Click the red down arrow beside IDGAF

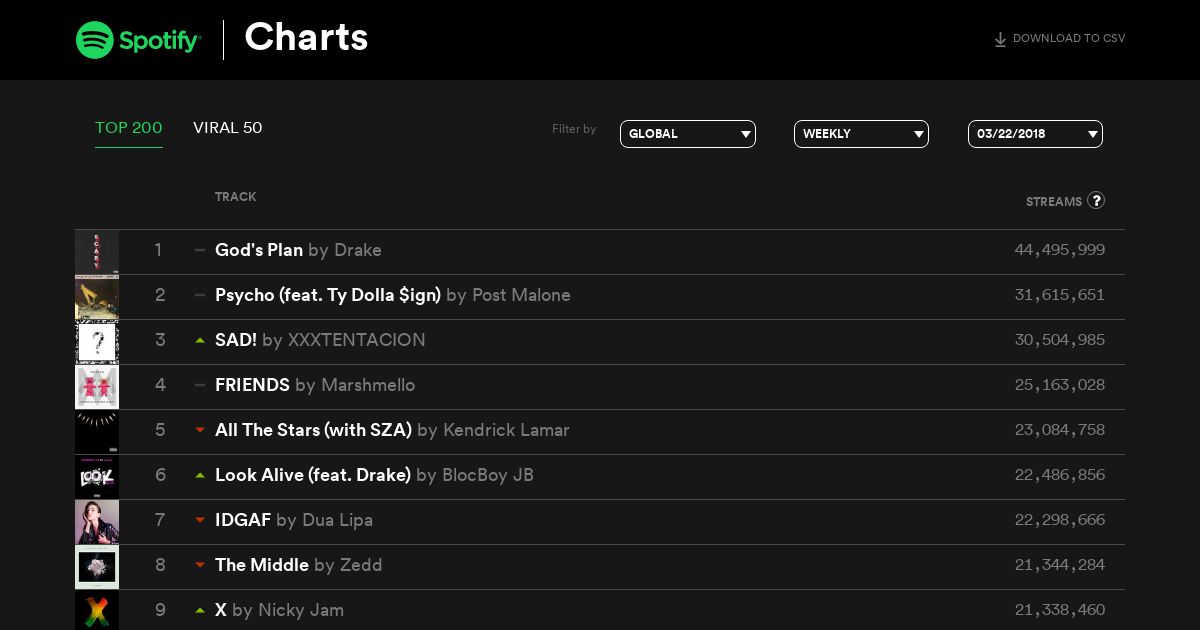click(200, 520)
